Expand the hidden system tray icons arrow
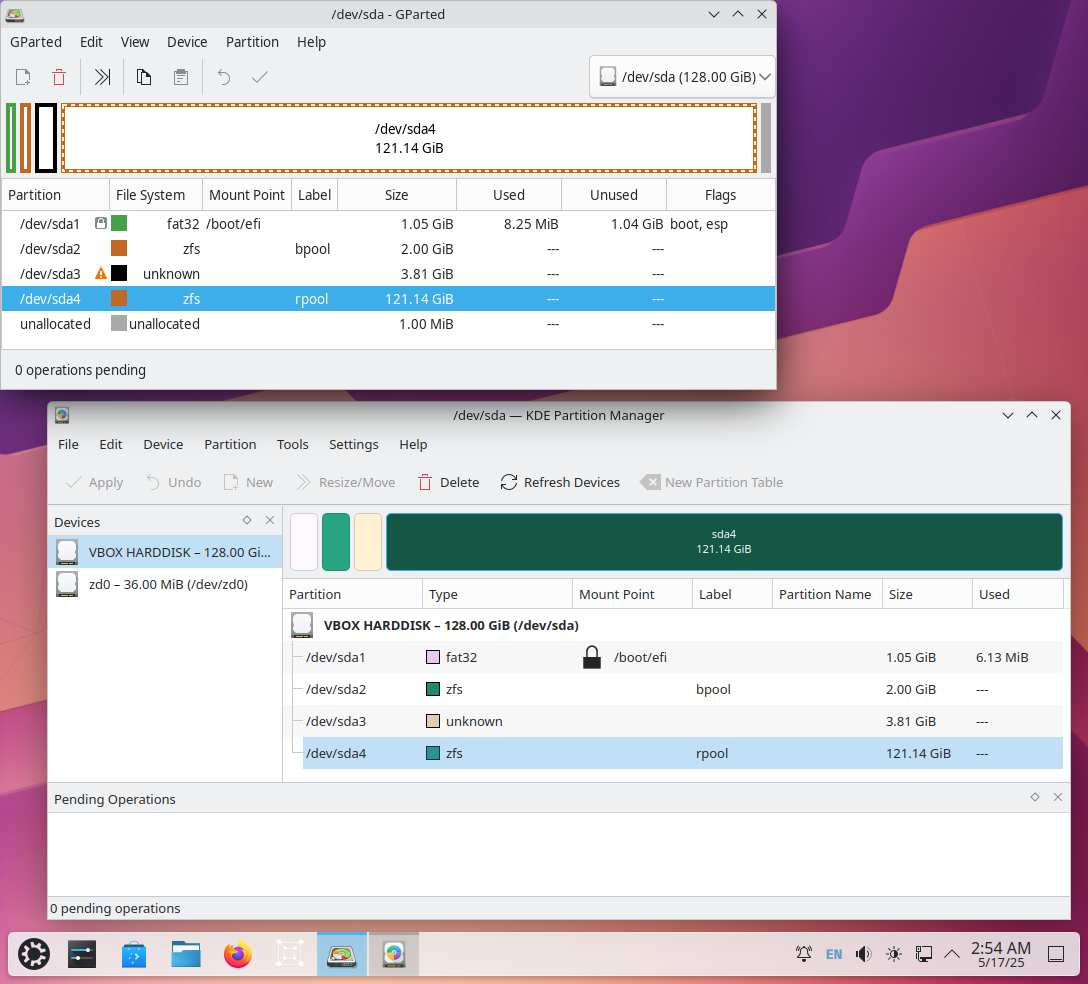Screen dimensions: 1088x984 click(952, 954)
